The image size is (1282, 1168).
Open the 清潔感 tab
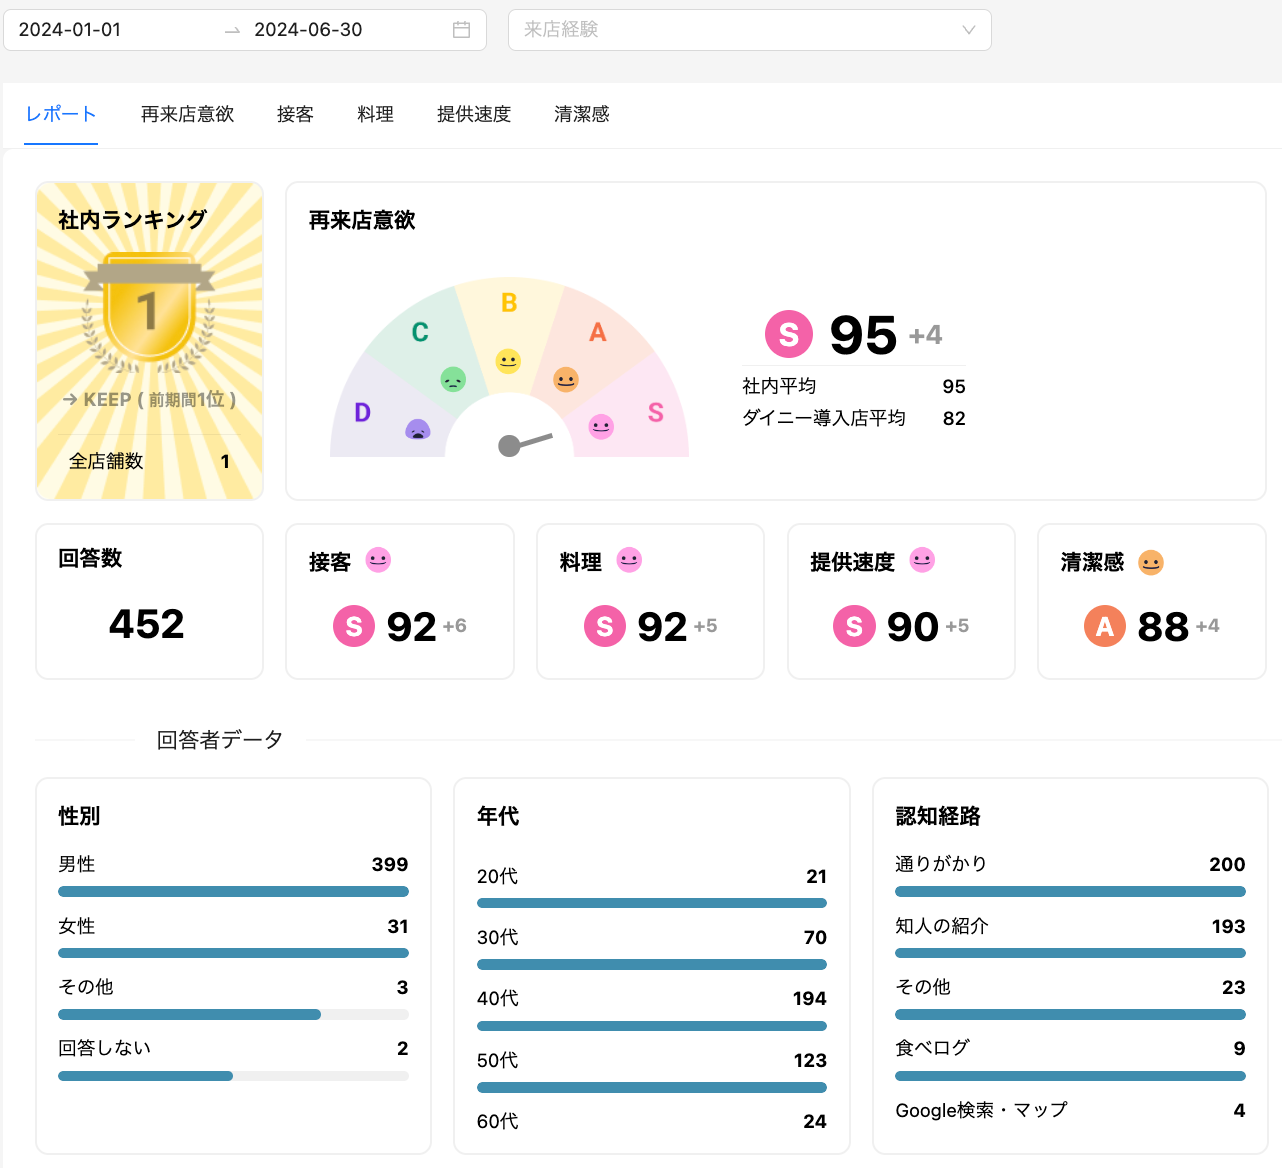coord(582,114)
